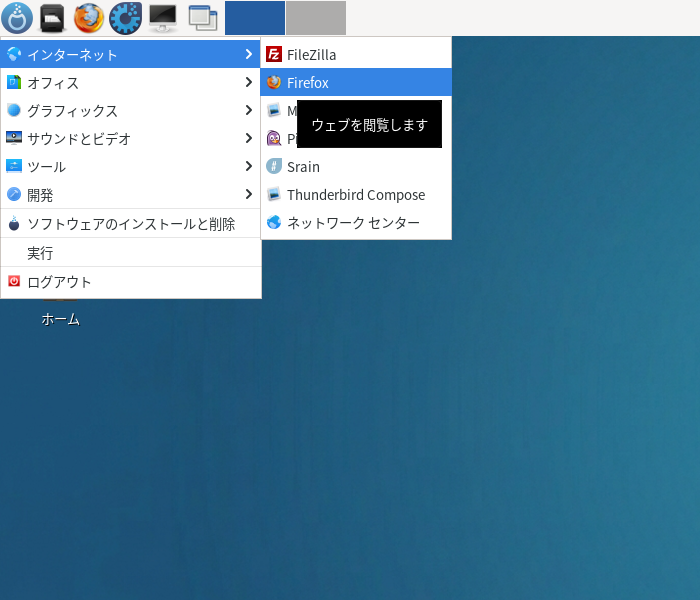Screen dimensions: 700x600
Task: Click the グラフィックス blue sphere icon
Action: [14, 110]
